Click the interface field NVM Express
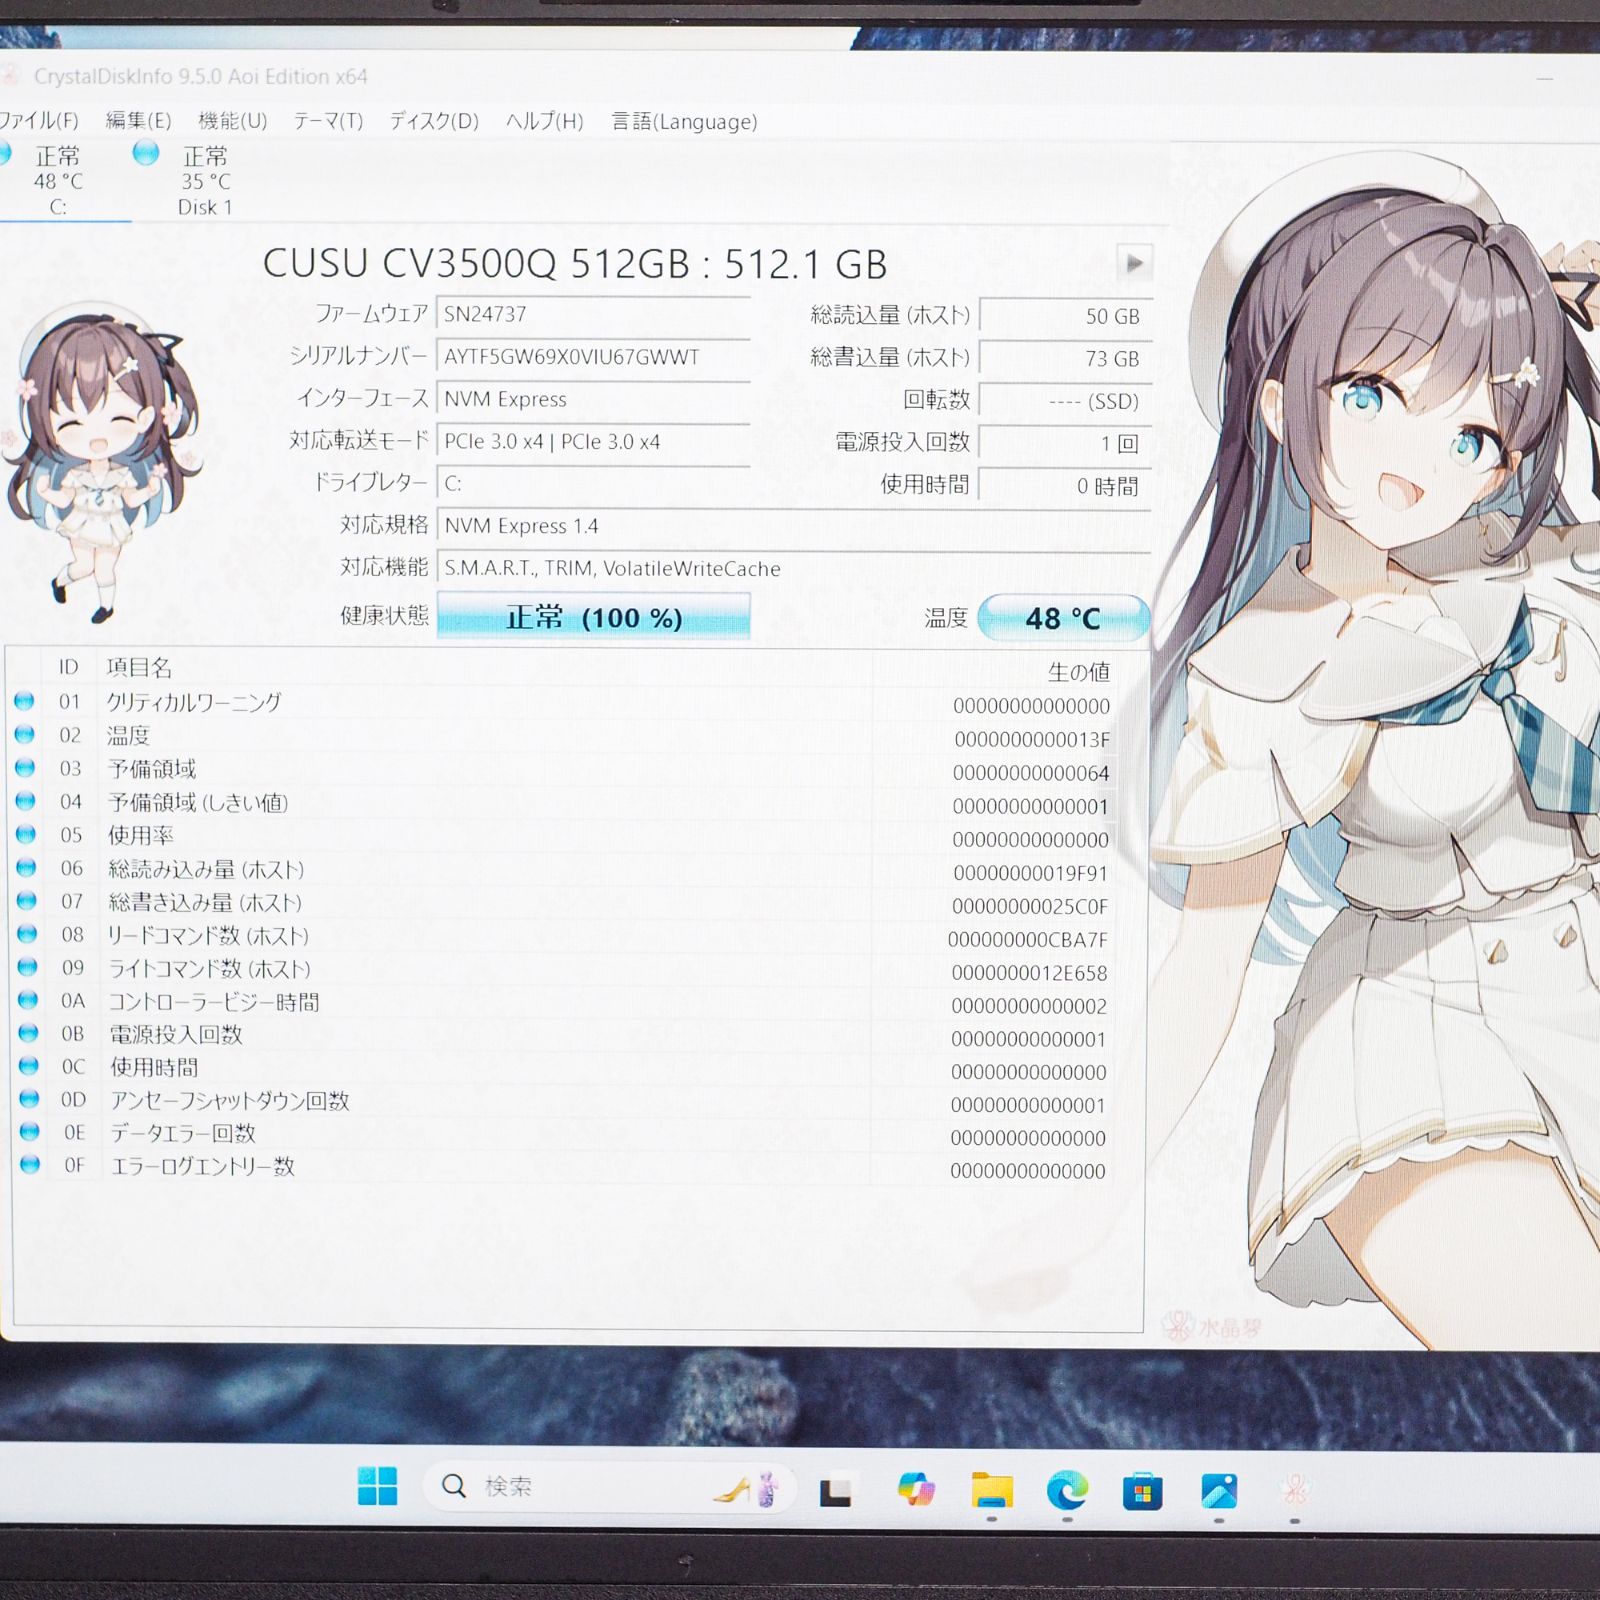The width and height of the screenshot is (1600, 1600). (x=593, y=399)
